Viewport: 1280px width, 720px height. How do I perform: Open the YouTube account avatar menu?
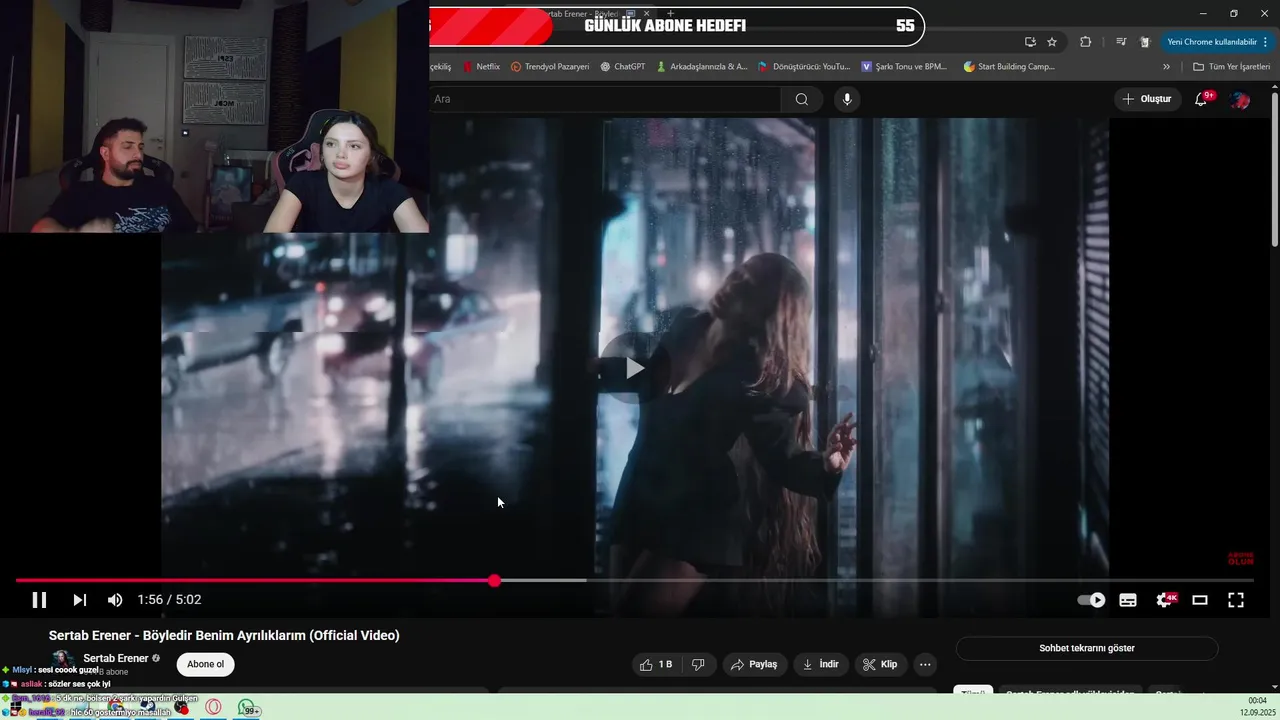coord(1240,99)
